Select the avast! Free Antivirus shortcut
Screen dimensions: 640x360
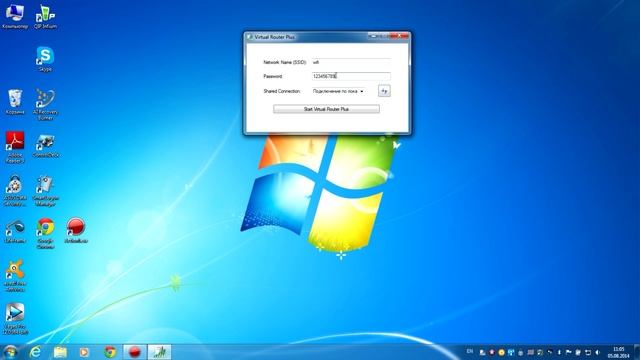coord(15,276)
